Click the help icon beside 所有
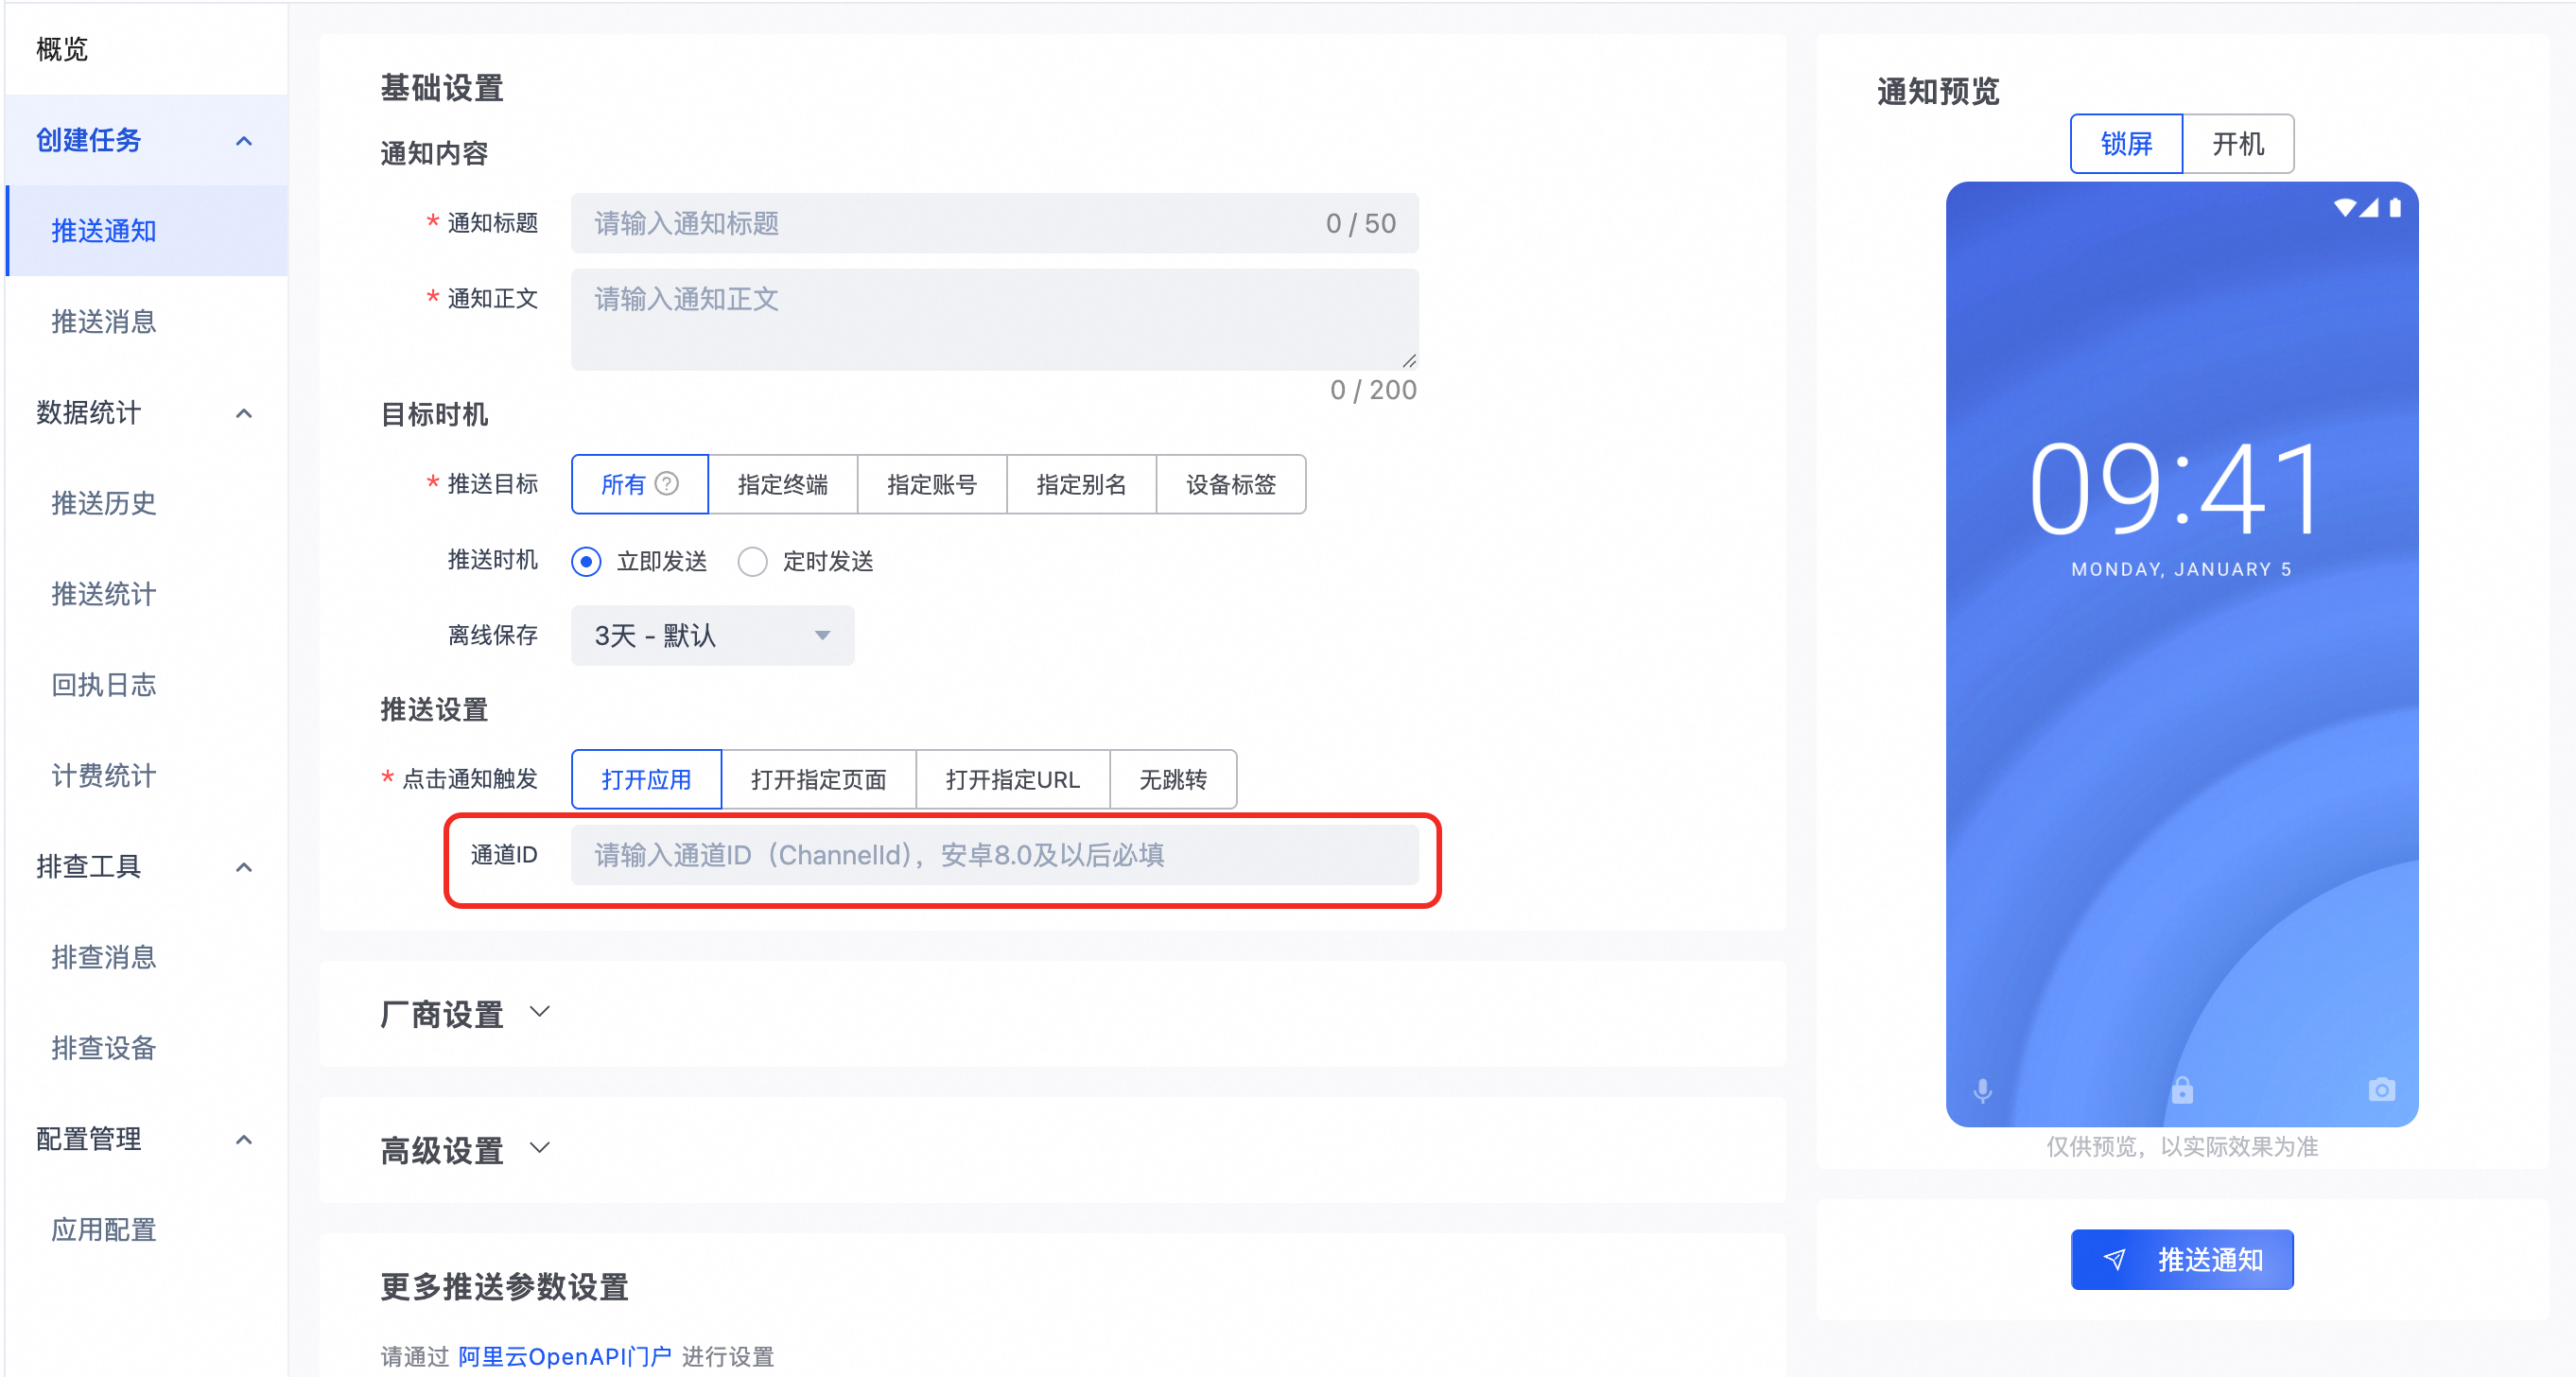The image size is (2576, 1377). (667, 484)
